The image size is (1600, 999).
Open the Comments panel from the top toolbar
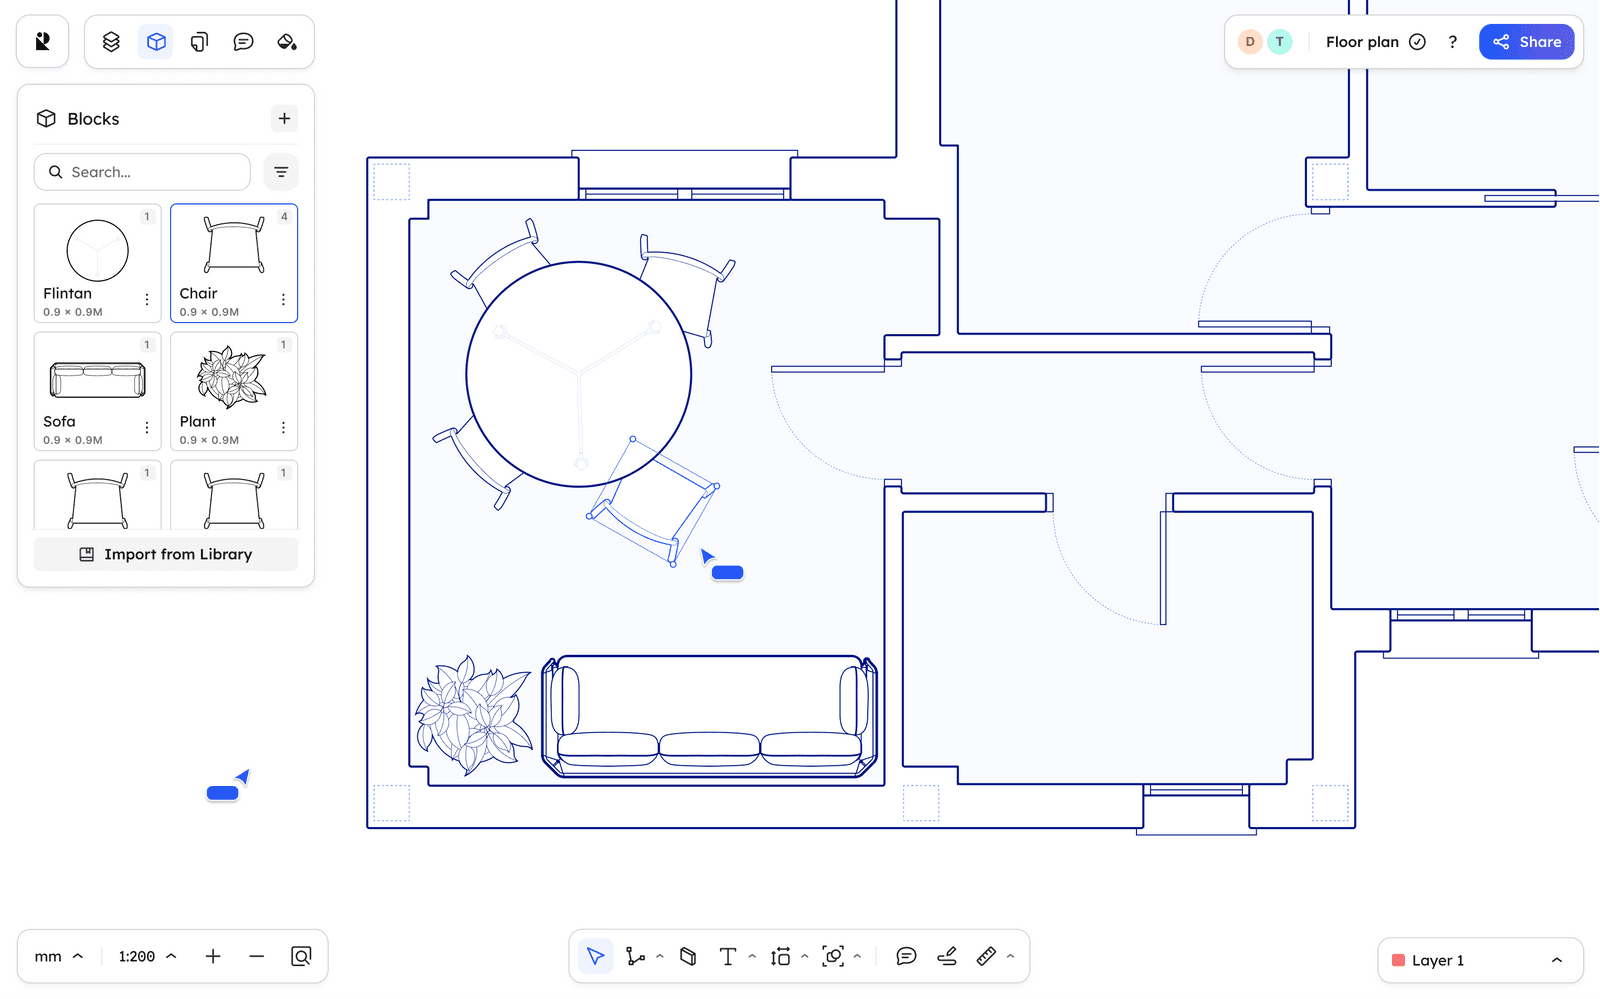(243, 41)
